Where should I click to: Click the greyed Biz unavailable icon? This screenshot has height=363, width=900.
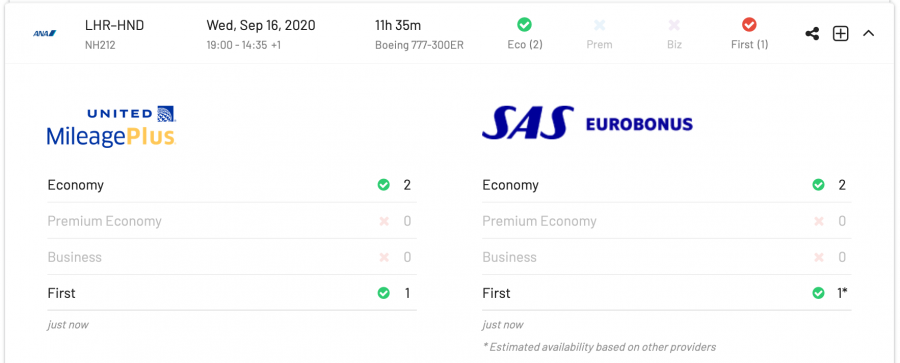[x=674, y=25]
